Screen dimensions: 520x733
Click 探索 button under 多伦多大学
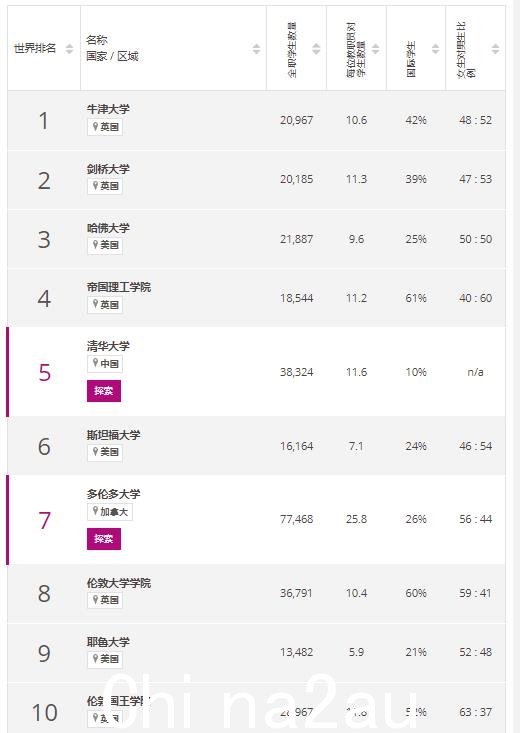point(104,539)
